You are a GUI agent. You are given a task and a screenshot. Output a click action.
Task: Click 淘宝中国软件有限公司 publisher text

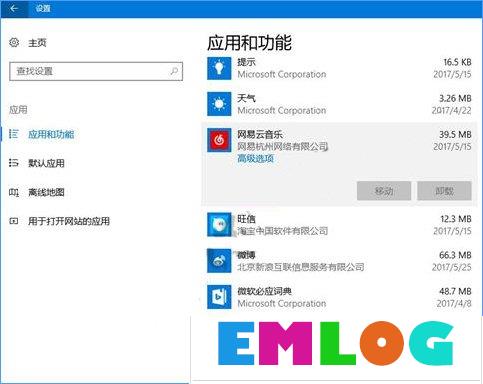pos(283,231)
